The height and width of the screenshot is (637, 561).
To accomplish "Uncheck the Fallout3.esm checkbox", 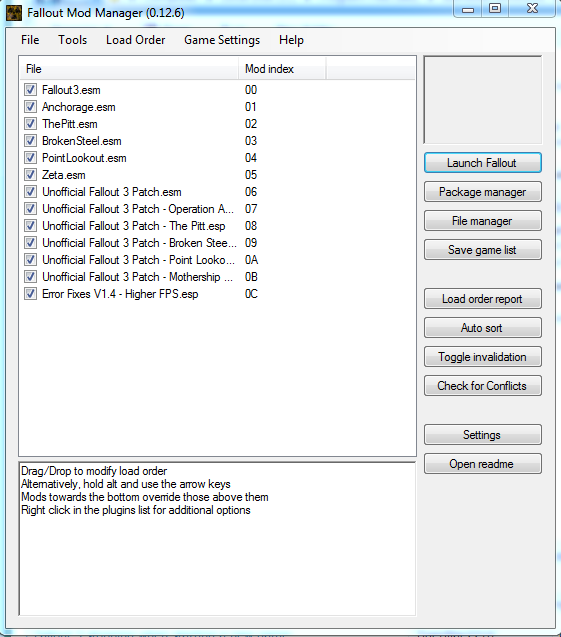I will [x=30, y=90].
